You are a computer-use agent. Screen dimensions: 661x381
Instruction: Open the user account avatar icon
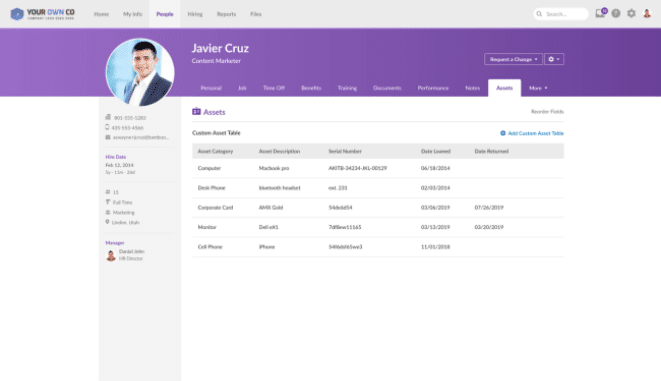point(647,13)
